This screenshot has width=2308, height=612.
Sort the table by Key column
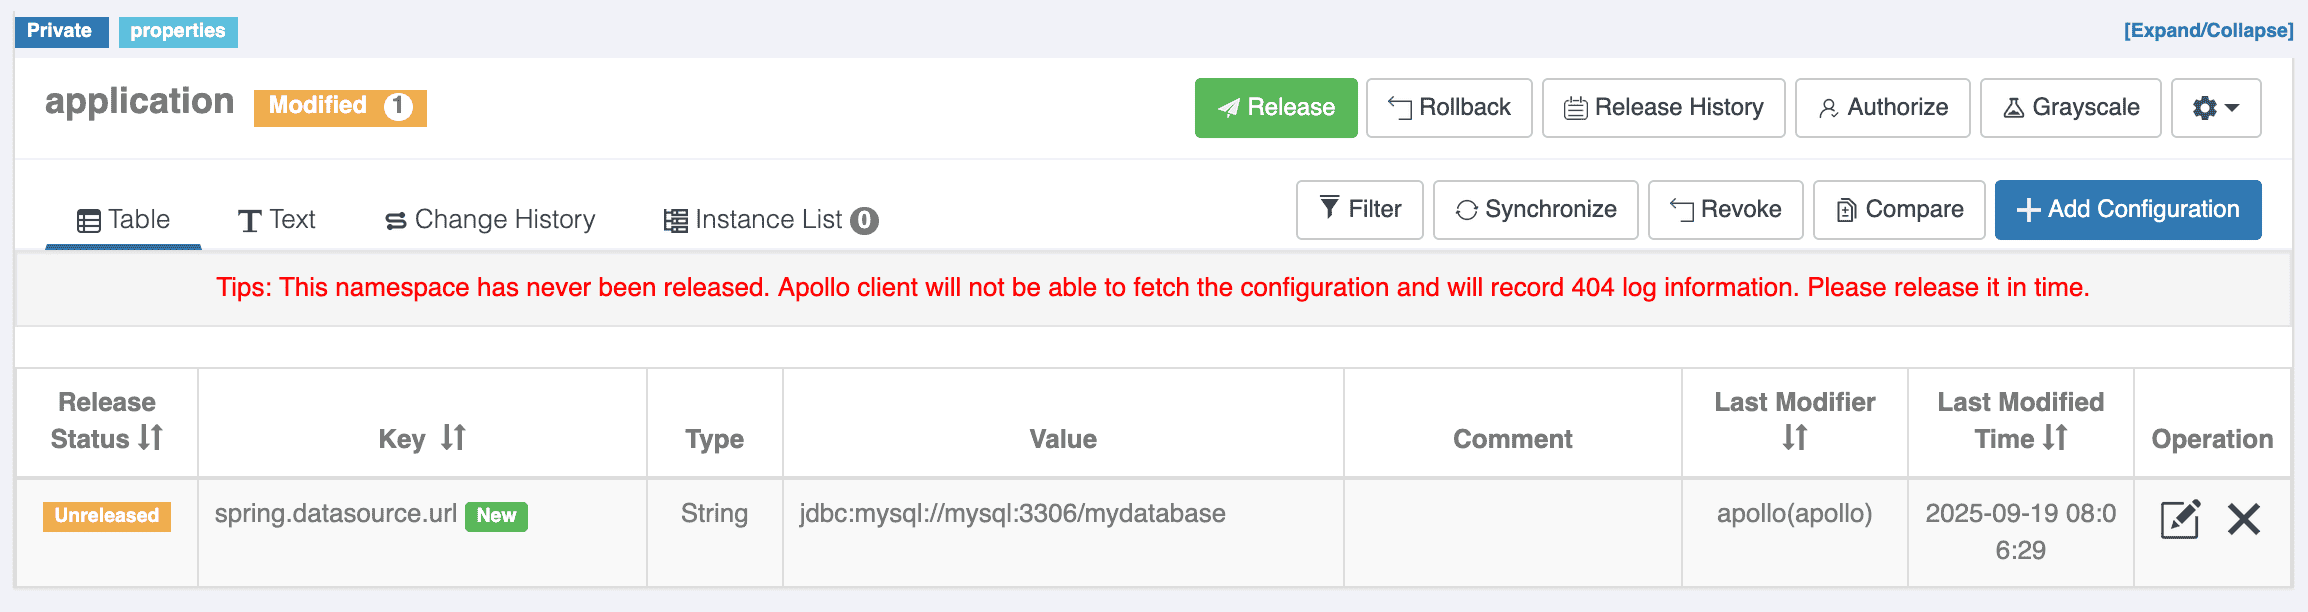(x=453, y=438)
